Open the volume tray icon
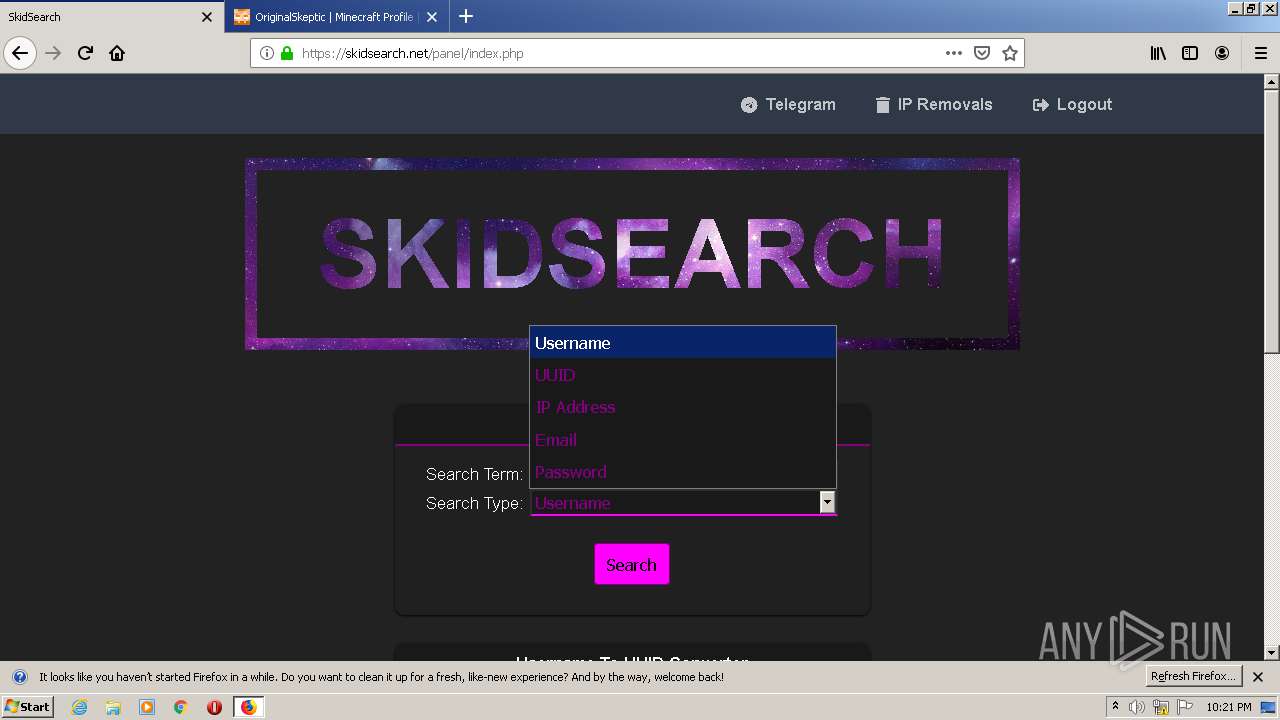The image size is (1280, 720). click(x=1137, y=707)
